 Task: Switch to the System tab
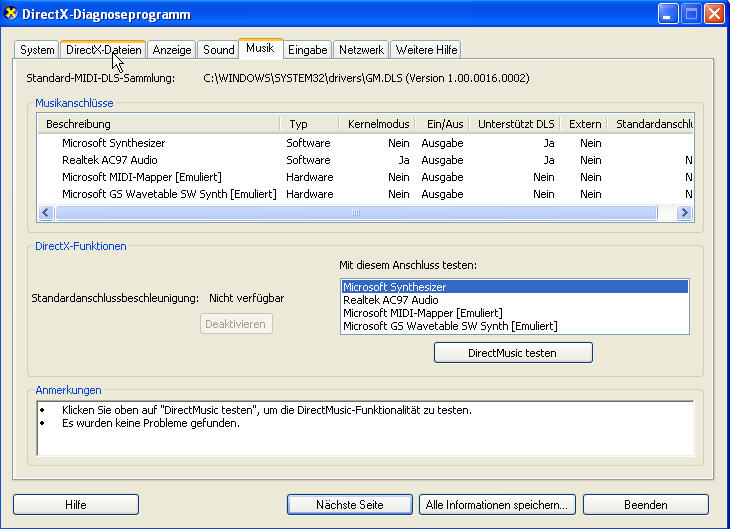click(x=37, y=49)
